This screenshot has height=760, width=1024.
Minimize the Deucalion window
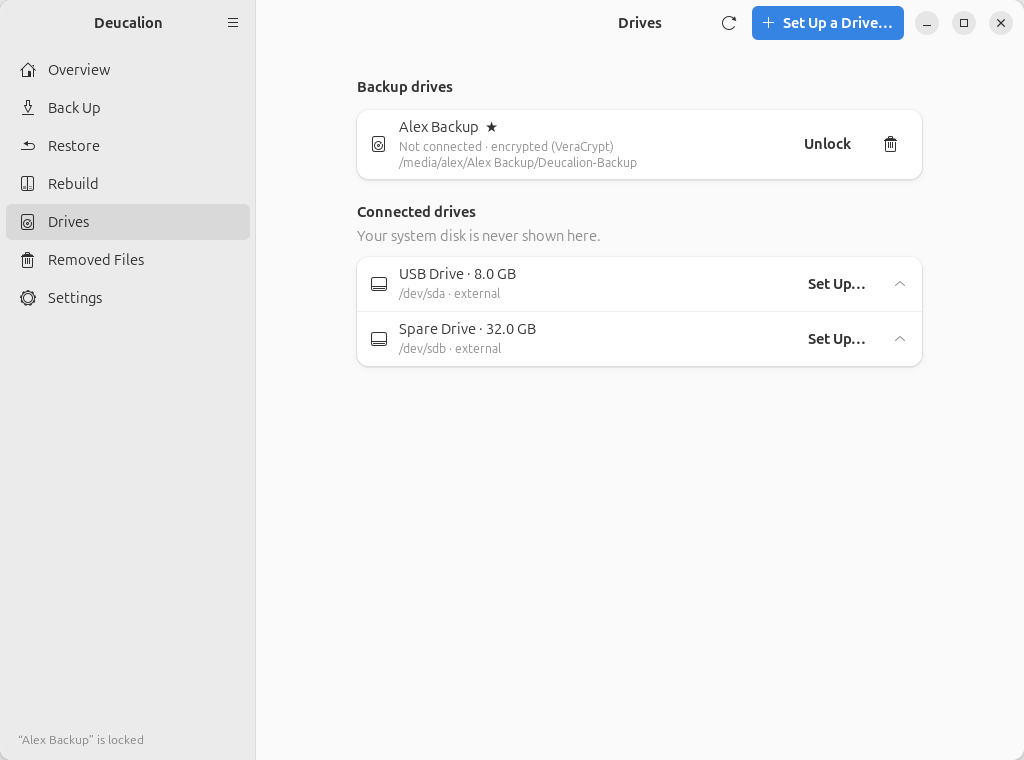pyautogui.click(x=927, y=23)
